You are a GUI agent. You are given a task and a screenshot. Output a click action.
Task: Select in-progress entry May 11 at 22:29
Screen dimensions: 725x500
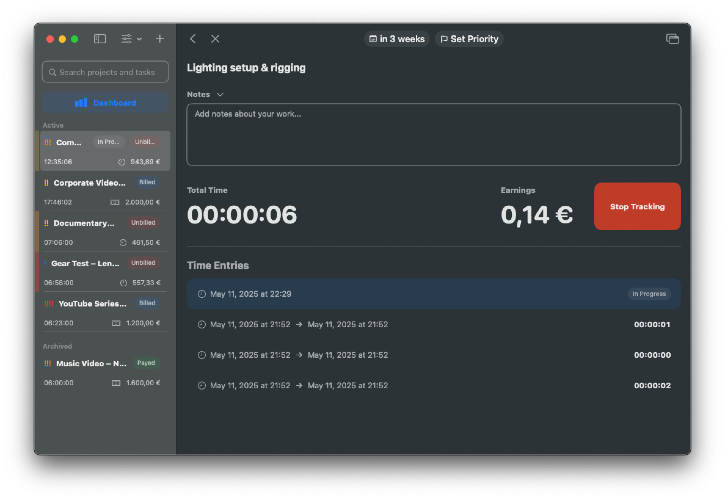coord(433,294)
